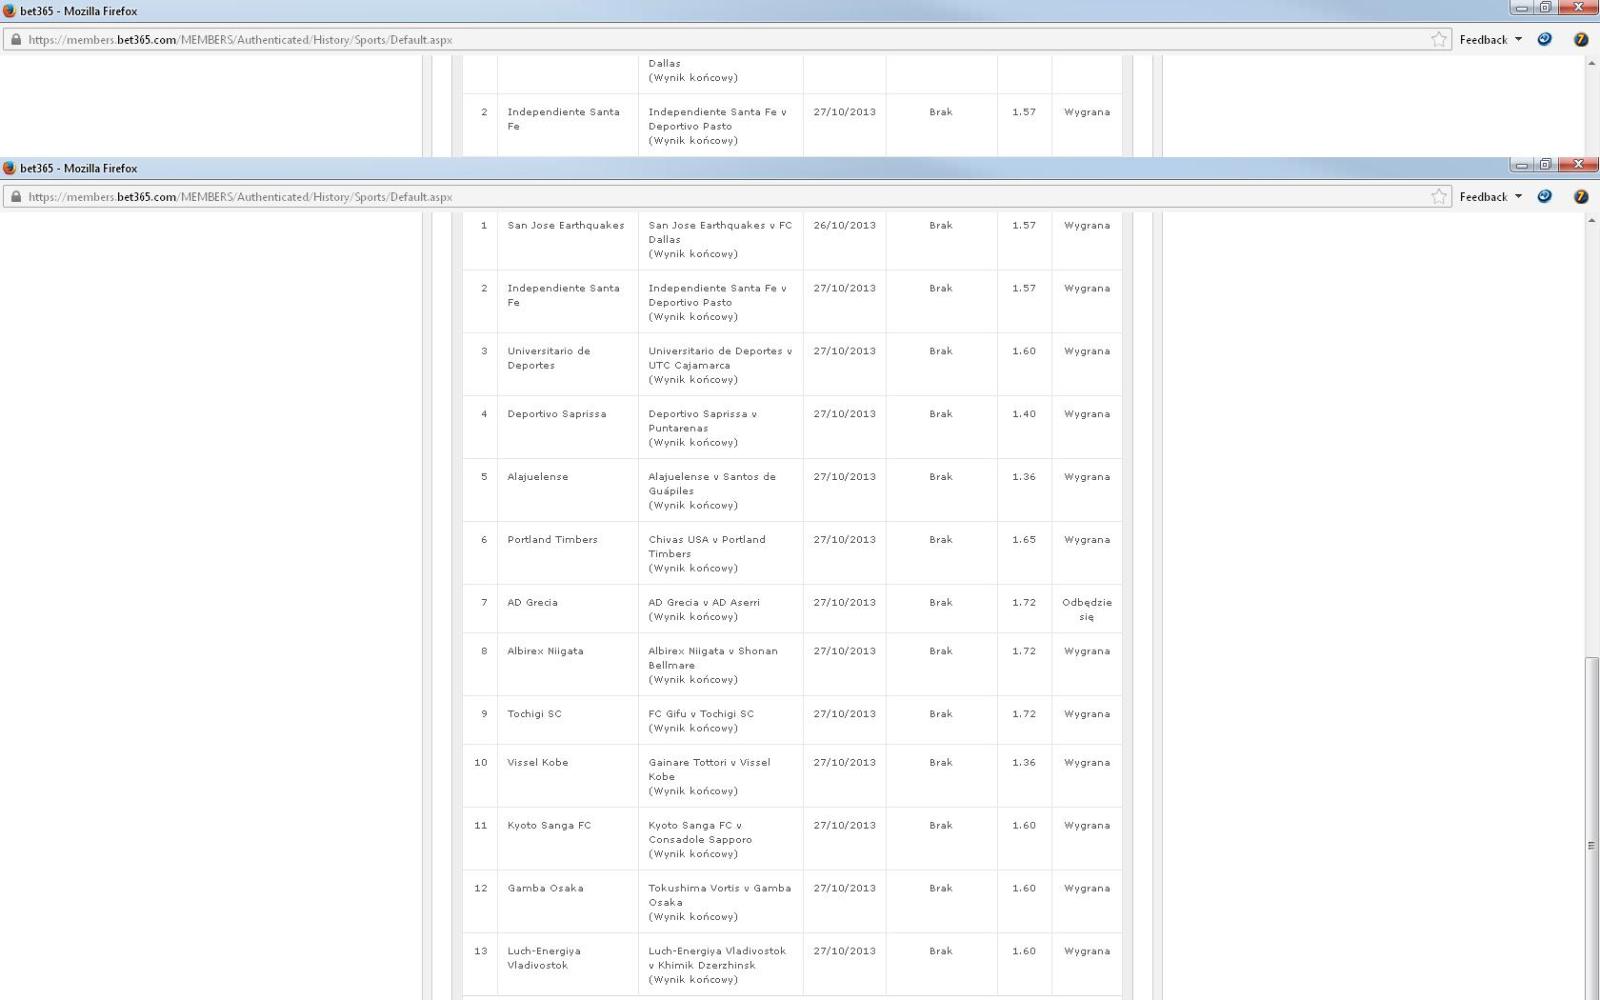The image size is (1600, 1000).
Task: Click odds value 1.40 in Saprissa row
Action: (1024, 414)
